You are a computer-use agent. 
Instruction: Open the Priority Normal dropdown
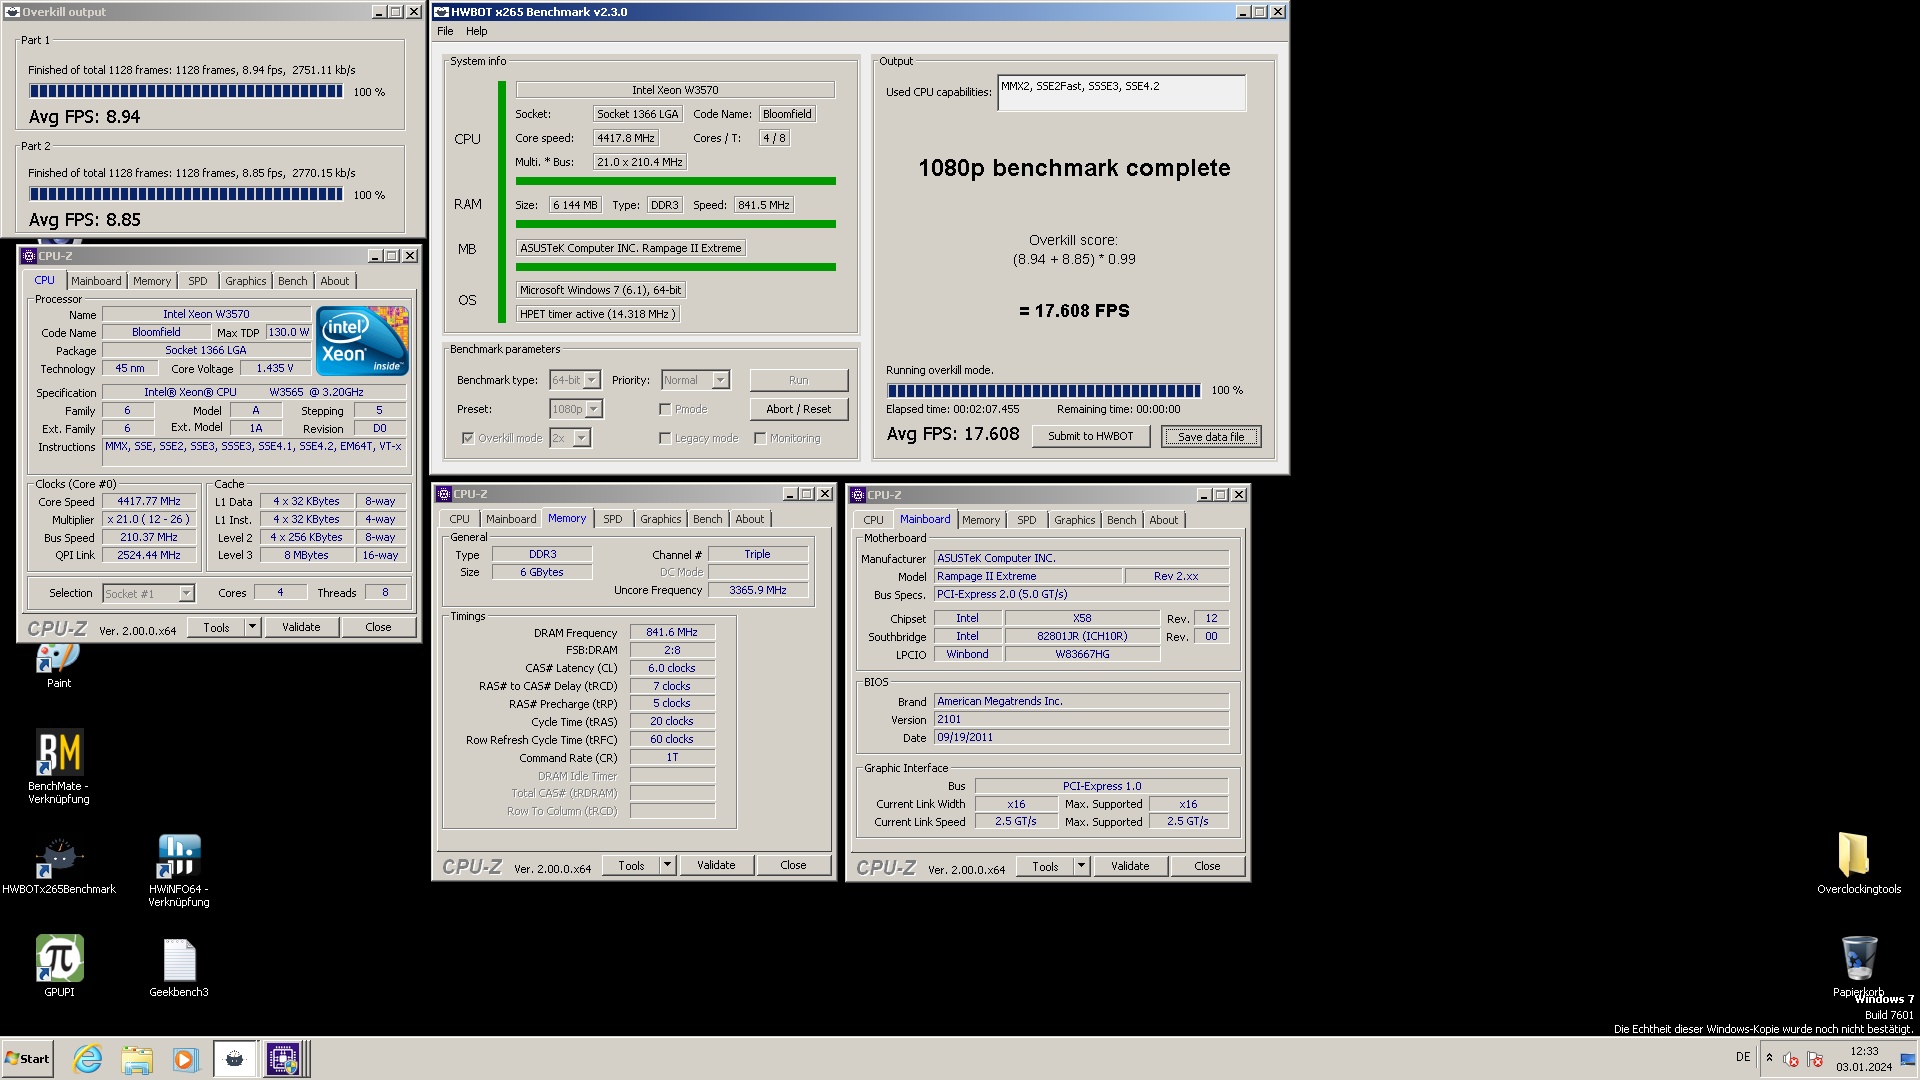[695, 380]
